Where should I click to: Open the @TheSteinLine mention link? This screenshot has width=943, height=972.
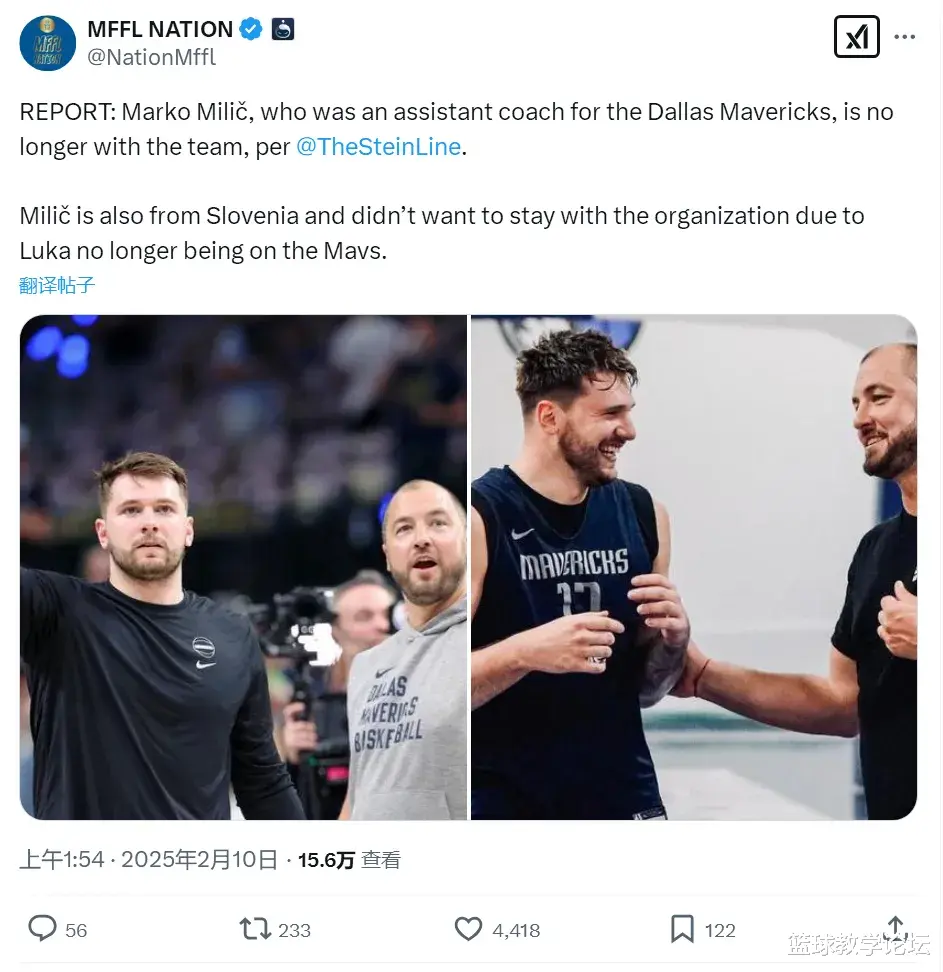[x=379, y=147]
